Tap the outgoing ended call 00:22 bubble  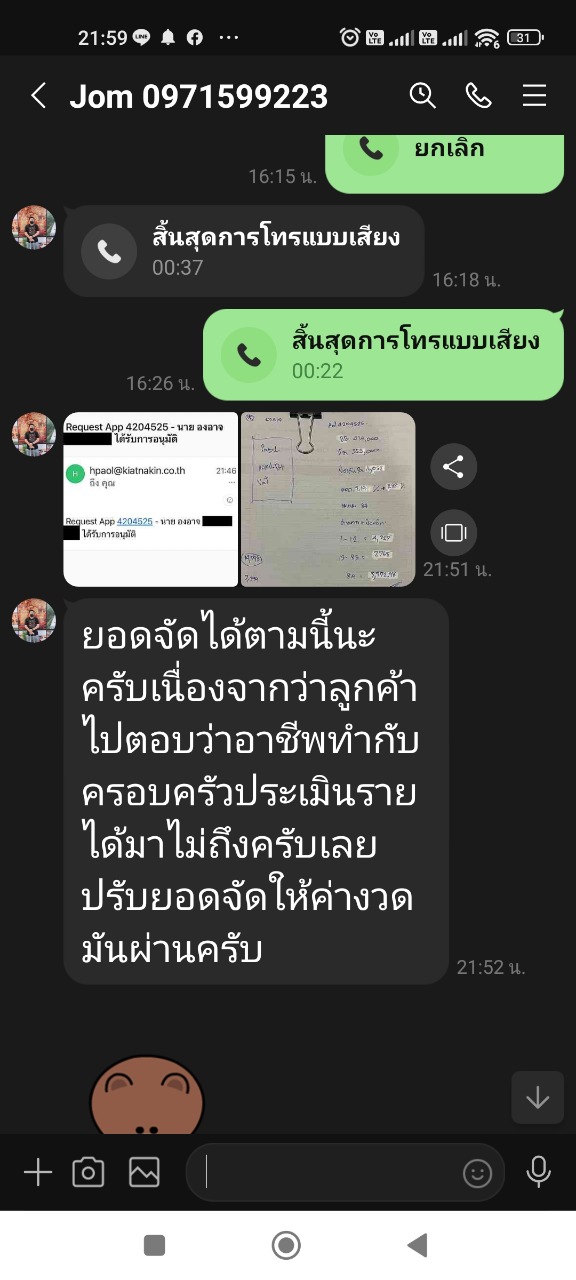point(384,355)
